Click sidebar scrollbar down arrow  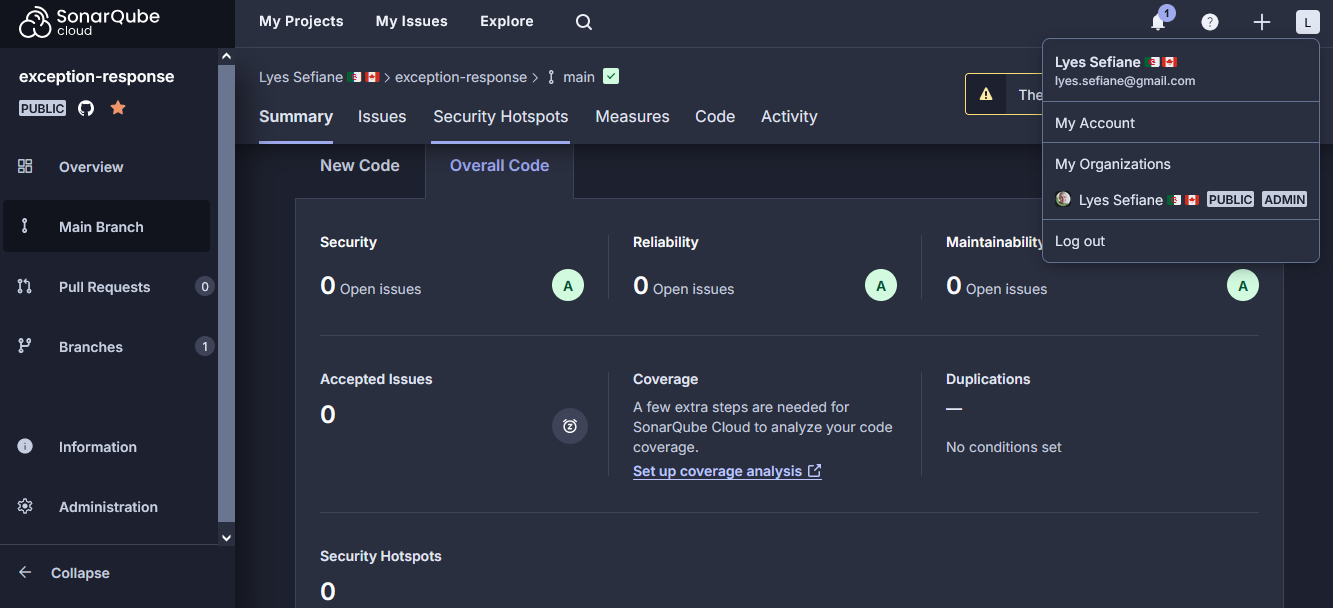pos(226,537)
